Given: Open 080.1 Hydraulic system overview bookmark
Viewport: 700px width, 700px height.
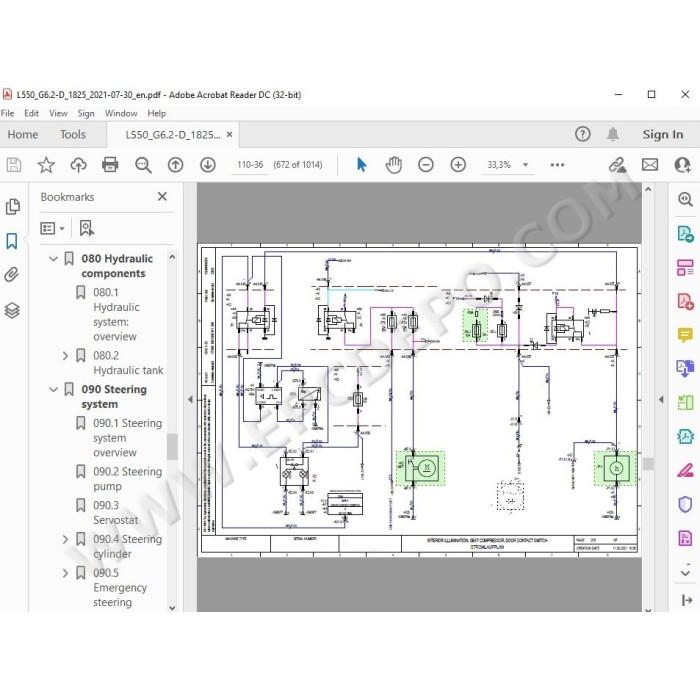Looking at the screenshot, I should (116, 314).
